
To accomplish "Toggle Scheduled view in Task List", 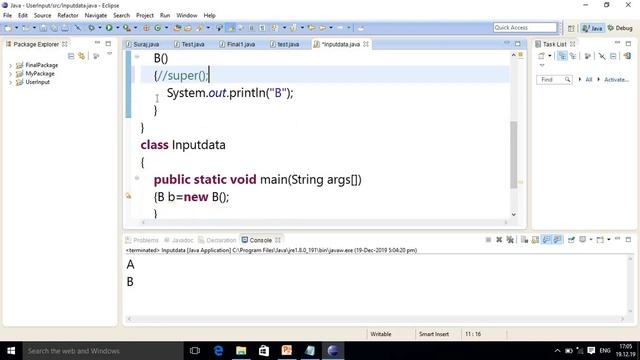I will pyautogui.click(x=573, y=56).
